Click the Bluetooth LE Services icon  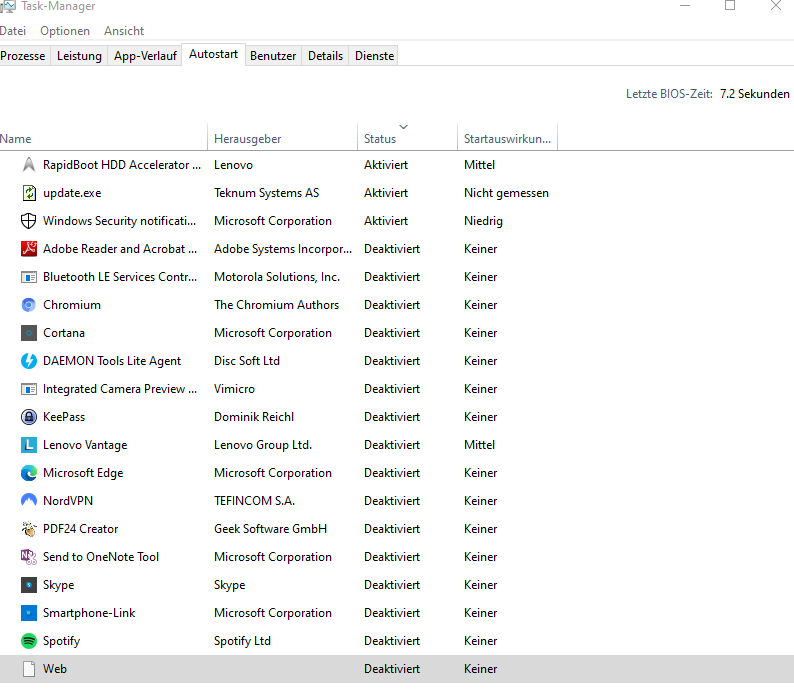(x=29, y=277)
